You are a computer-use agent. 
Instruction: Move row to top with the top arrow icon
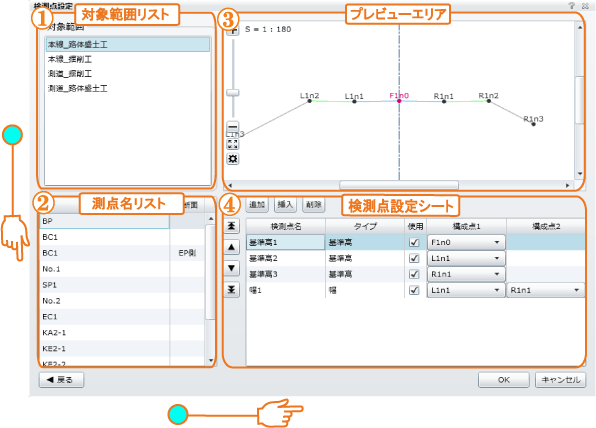pyautogui.click(x=231, y=226)
